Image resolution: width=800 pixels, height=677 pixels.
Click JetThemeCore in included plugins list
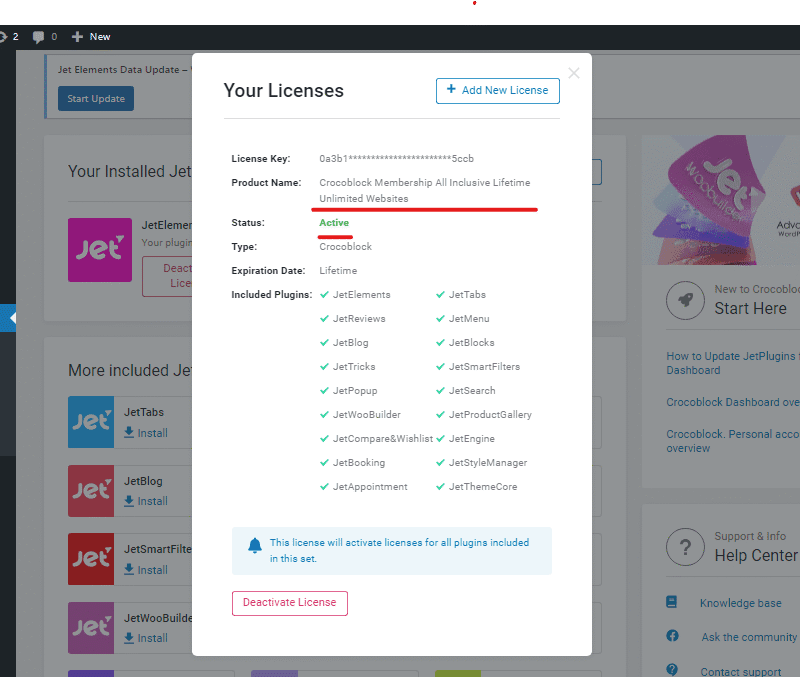tap(483, 487)
